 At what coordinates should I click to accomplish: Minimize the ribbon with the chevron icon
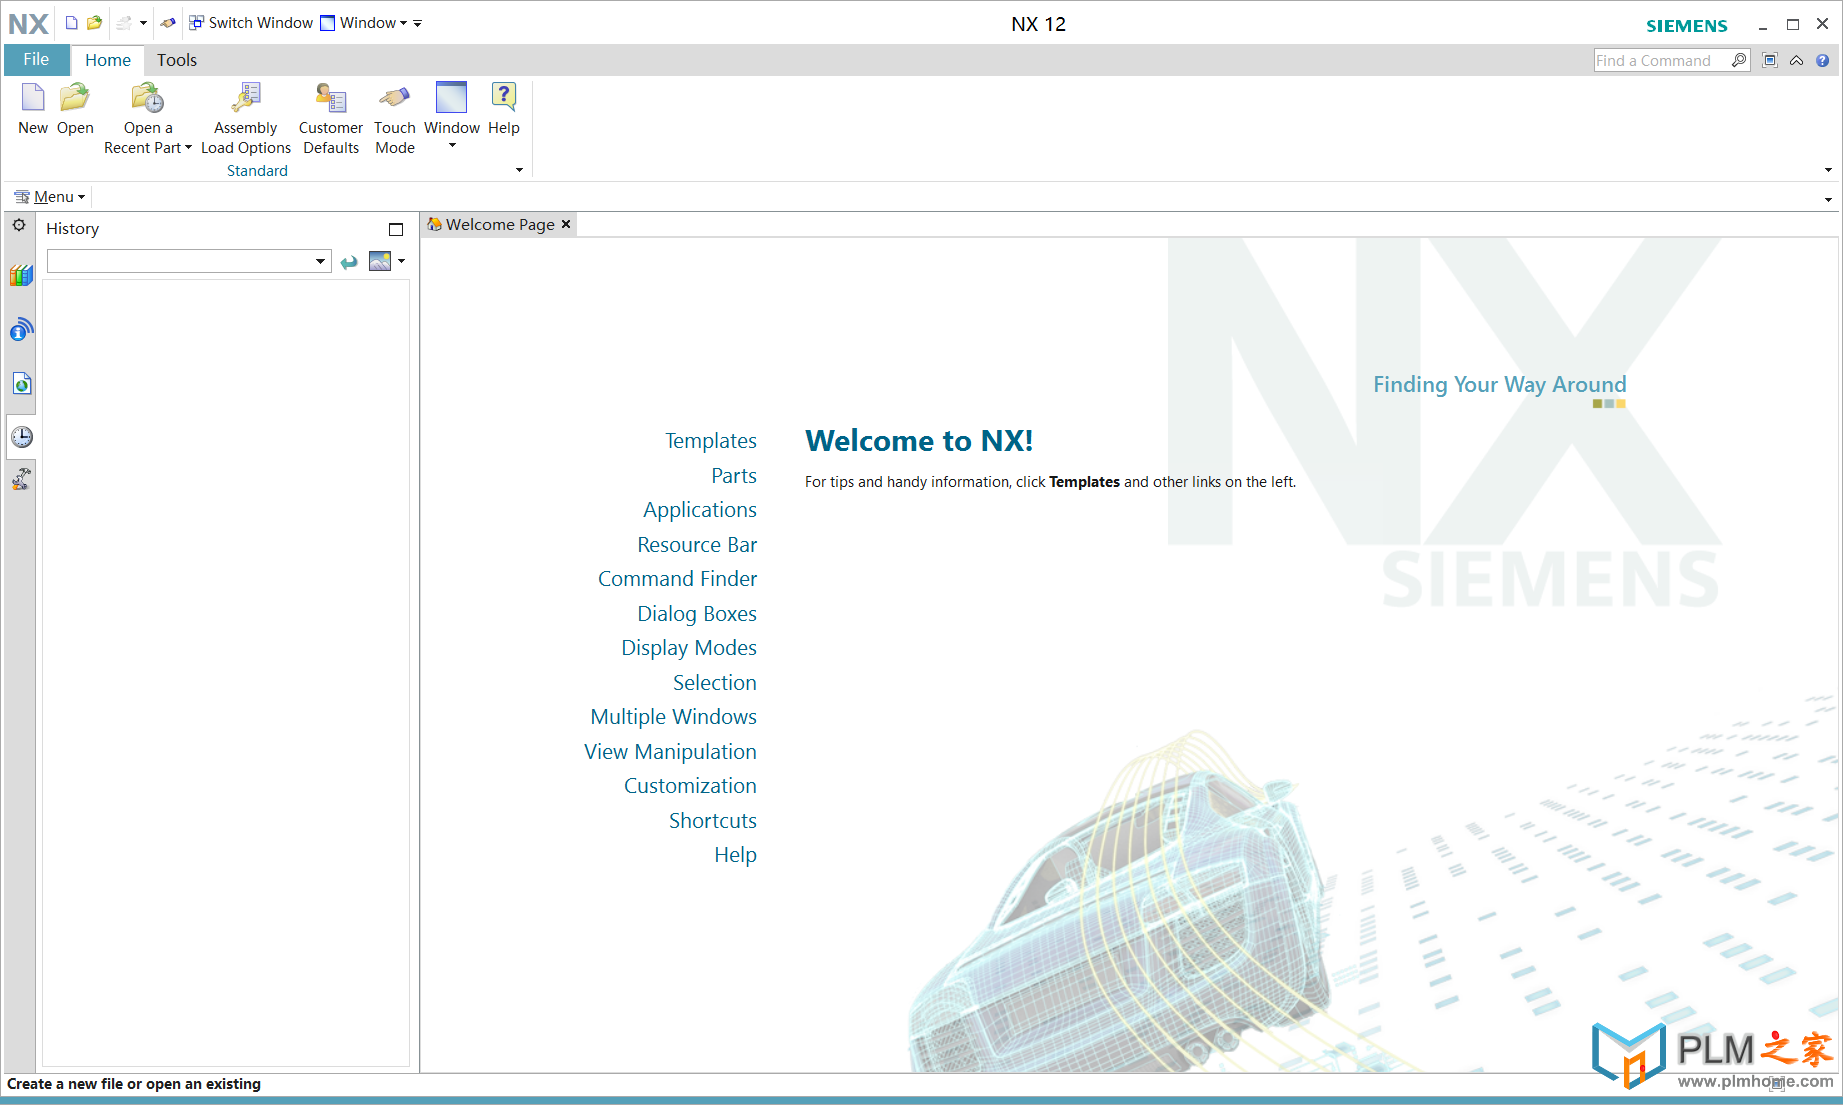coord(1796,61)
